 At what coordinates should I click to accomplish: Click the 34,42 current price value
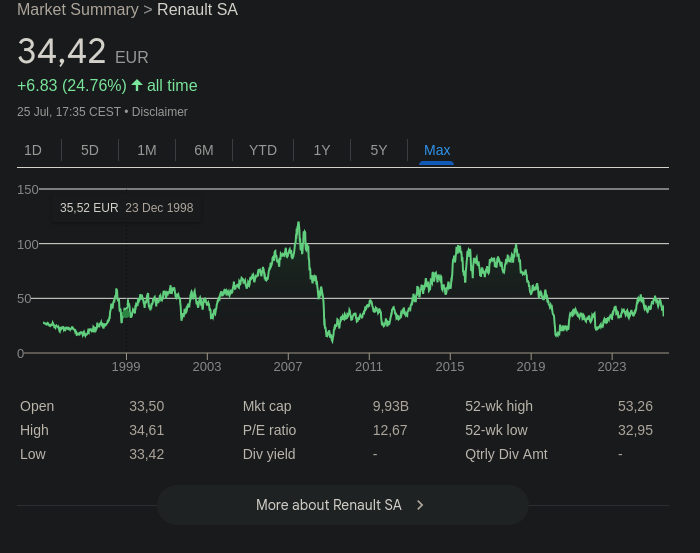[62, 51]
